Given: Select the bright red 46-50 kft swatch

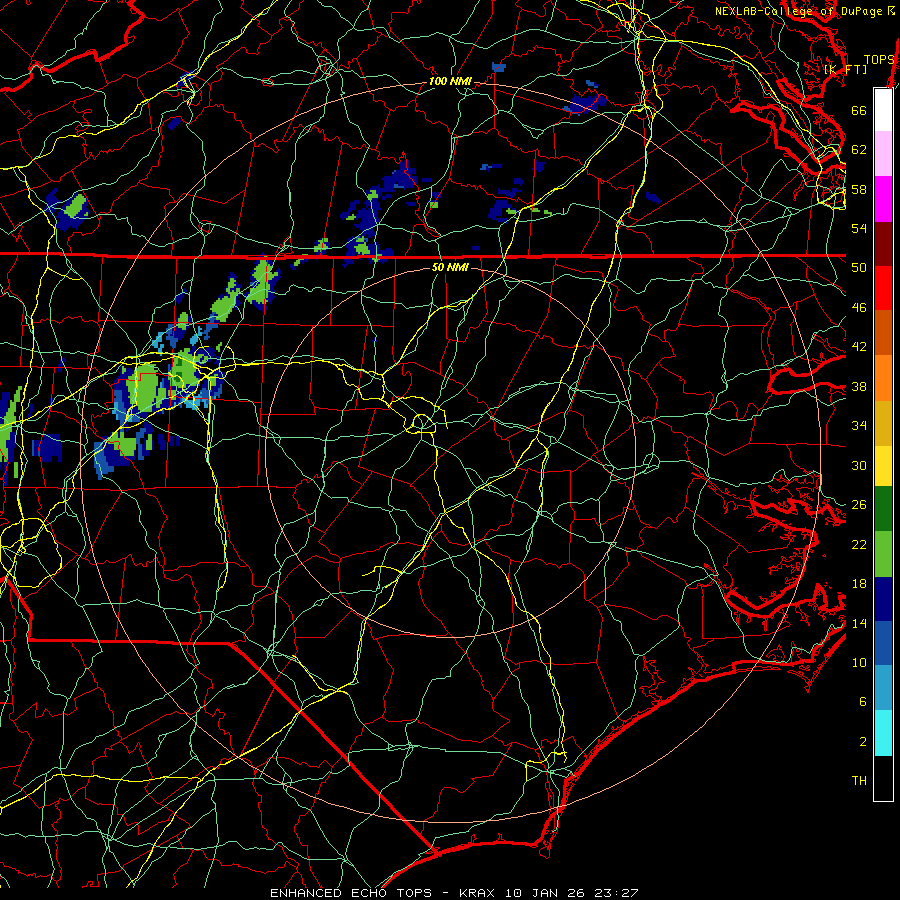Looking at the screenshot, I should (883, 288).
